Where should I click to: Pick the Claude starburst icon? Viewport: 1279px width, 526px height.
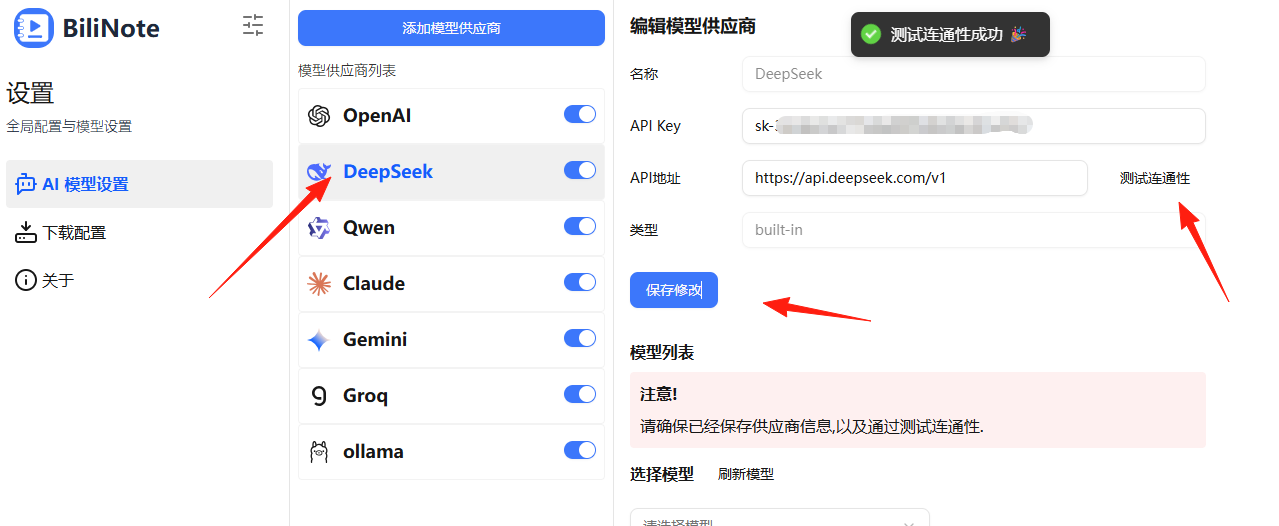click(x=319, y=284)
